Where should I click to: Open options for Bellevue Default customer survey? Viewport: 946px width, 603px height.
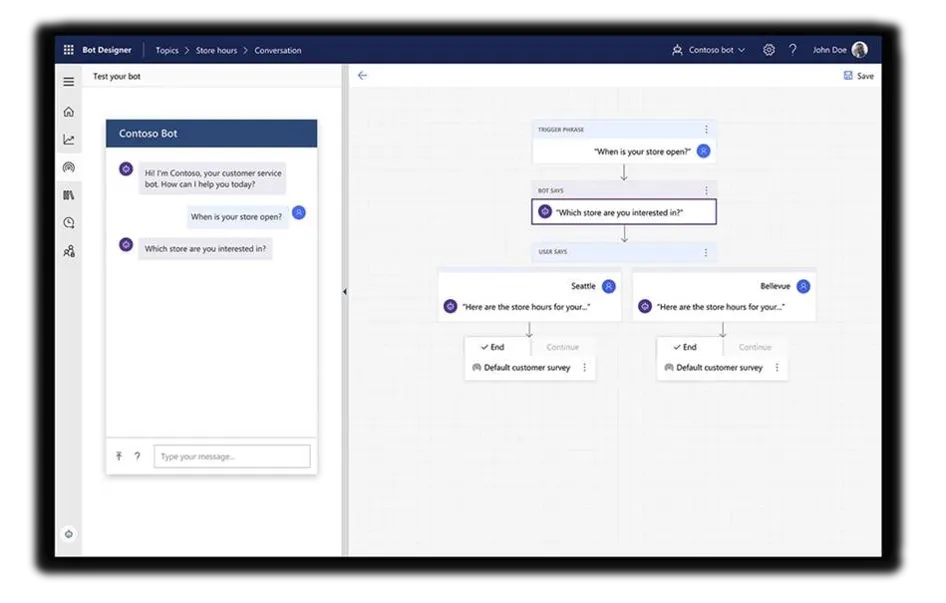[x=777, y=368]
